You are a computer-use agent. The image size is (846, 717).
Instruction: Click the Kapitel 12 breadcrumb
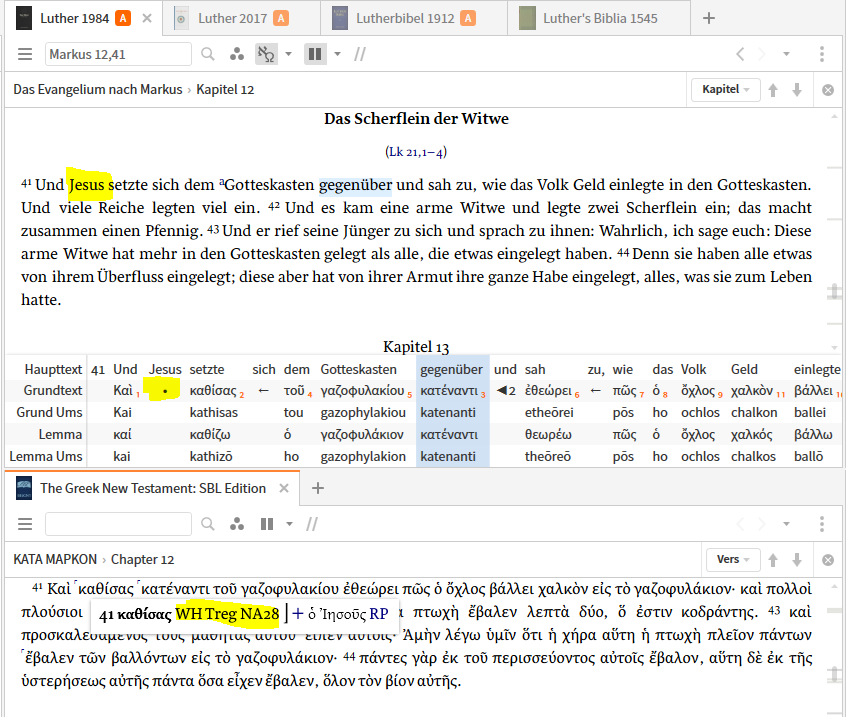[x=225, y=90]
